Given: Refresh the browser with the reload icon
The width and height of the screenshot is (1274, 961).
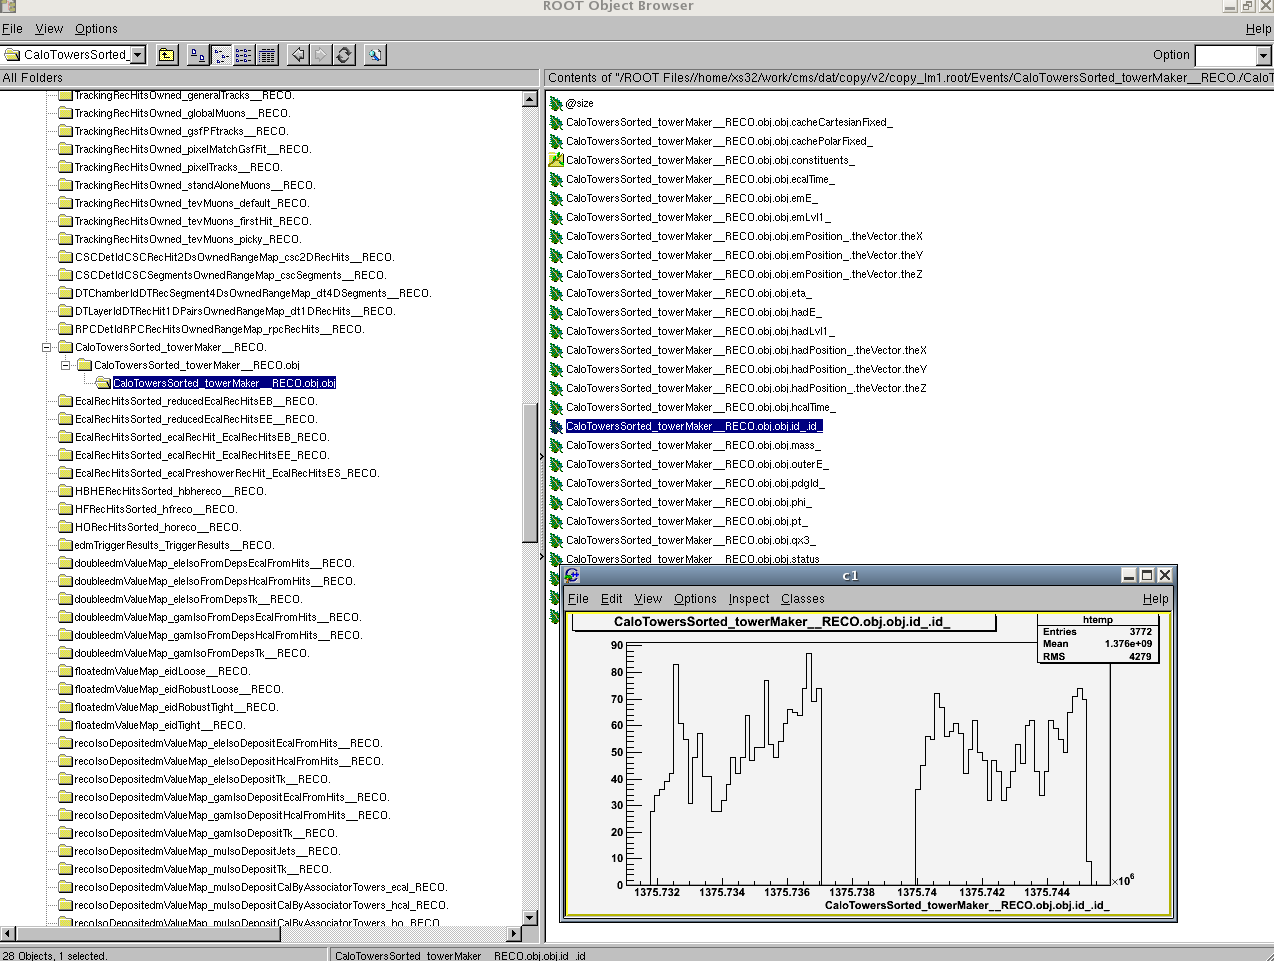Looking at the screenshot, I should (344, 55).
